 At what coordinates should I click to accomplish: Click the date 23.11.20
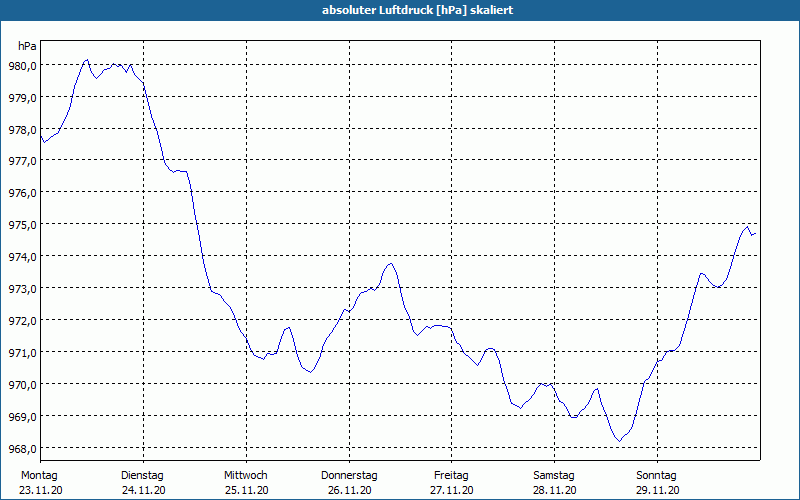[x=41, y=491]
